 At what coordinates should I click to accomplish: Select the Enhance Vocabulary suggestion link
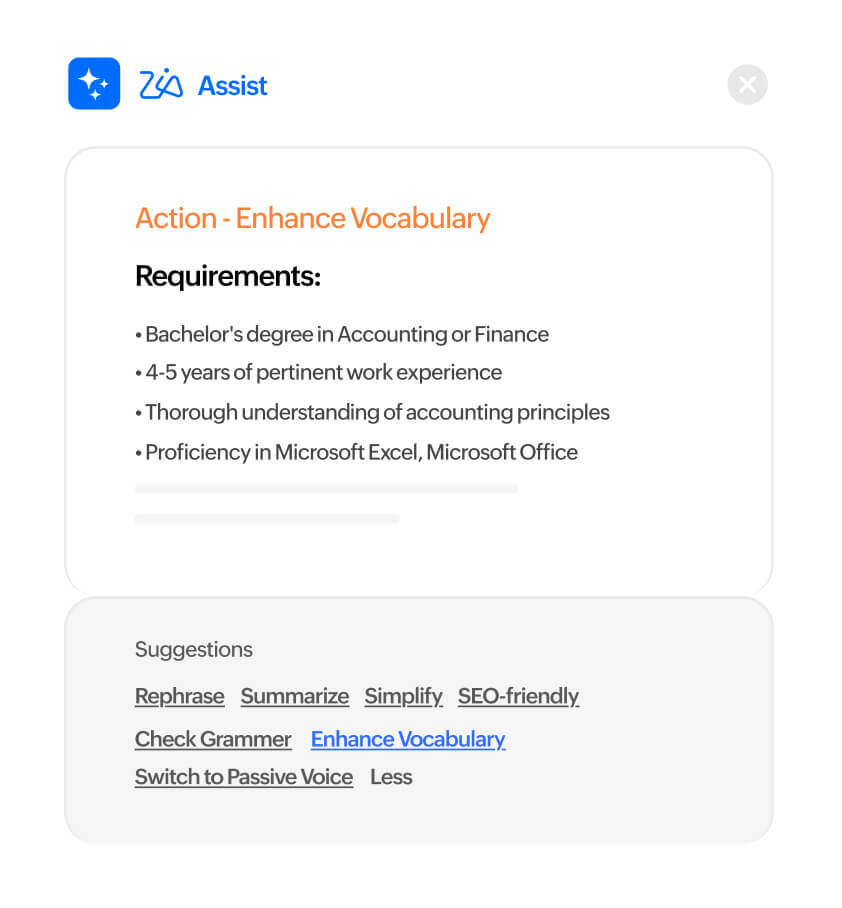tap(408, 739)
